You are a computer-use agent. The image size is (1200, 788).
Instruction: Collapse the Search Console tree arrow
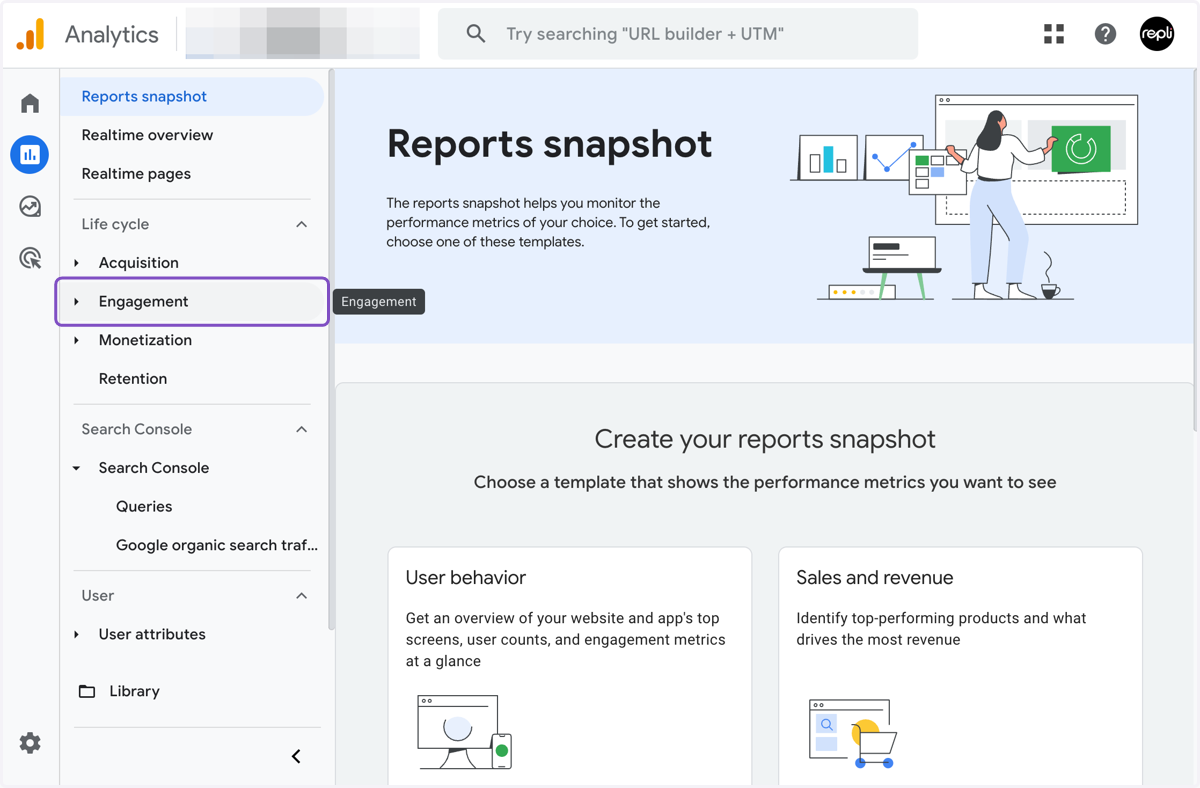(77, 468)
